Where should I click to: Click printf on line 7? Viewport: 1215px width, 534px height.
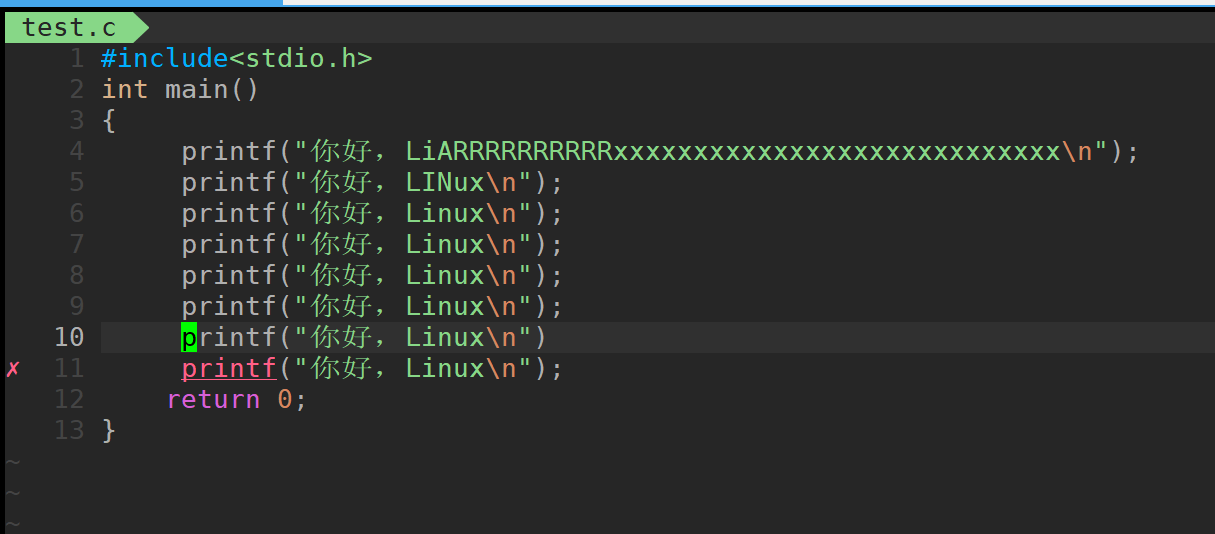click(x=229, y=244)
